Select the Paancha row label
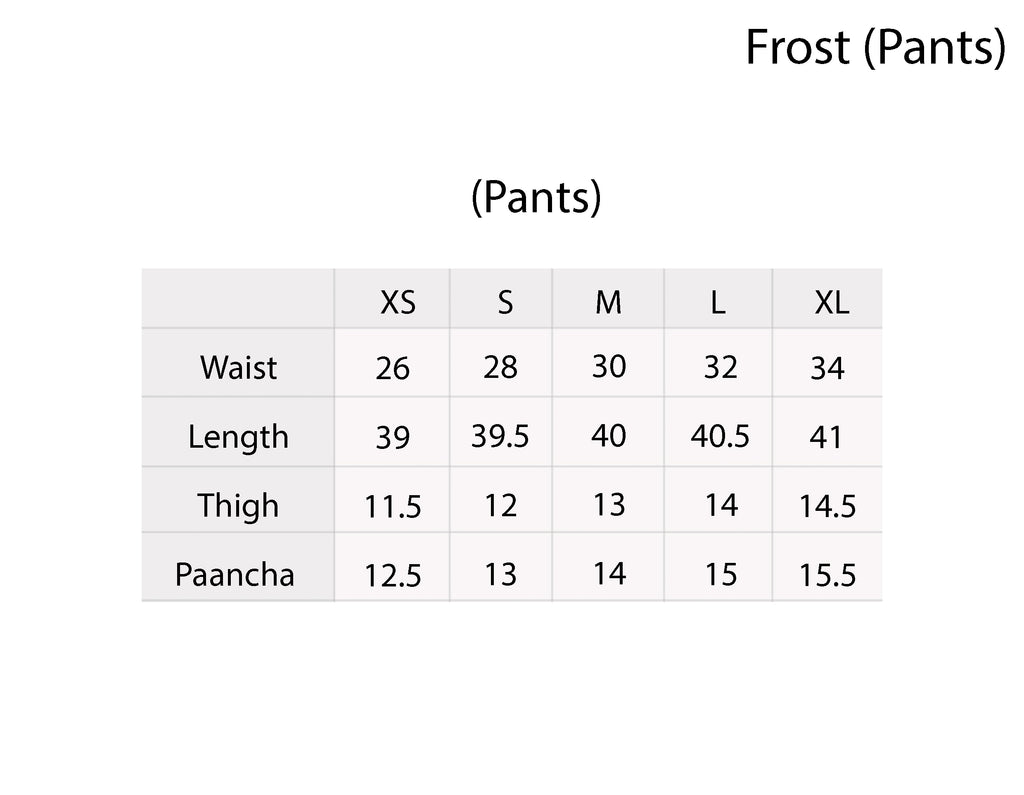The height and width of the screenshot is (795, 1024). point(235,575)
